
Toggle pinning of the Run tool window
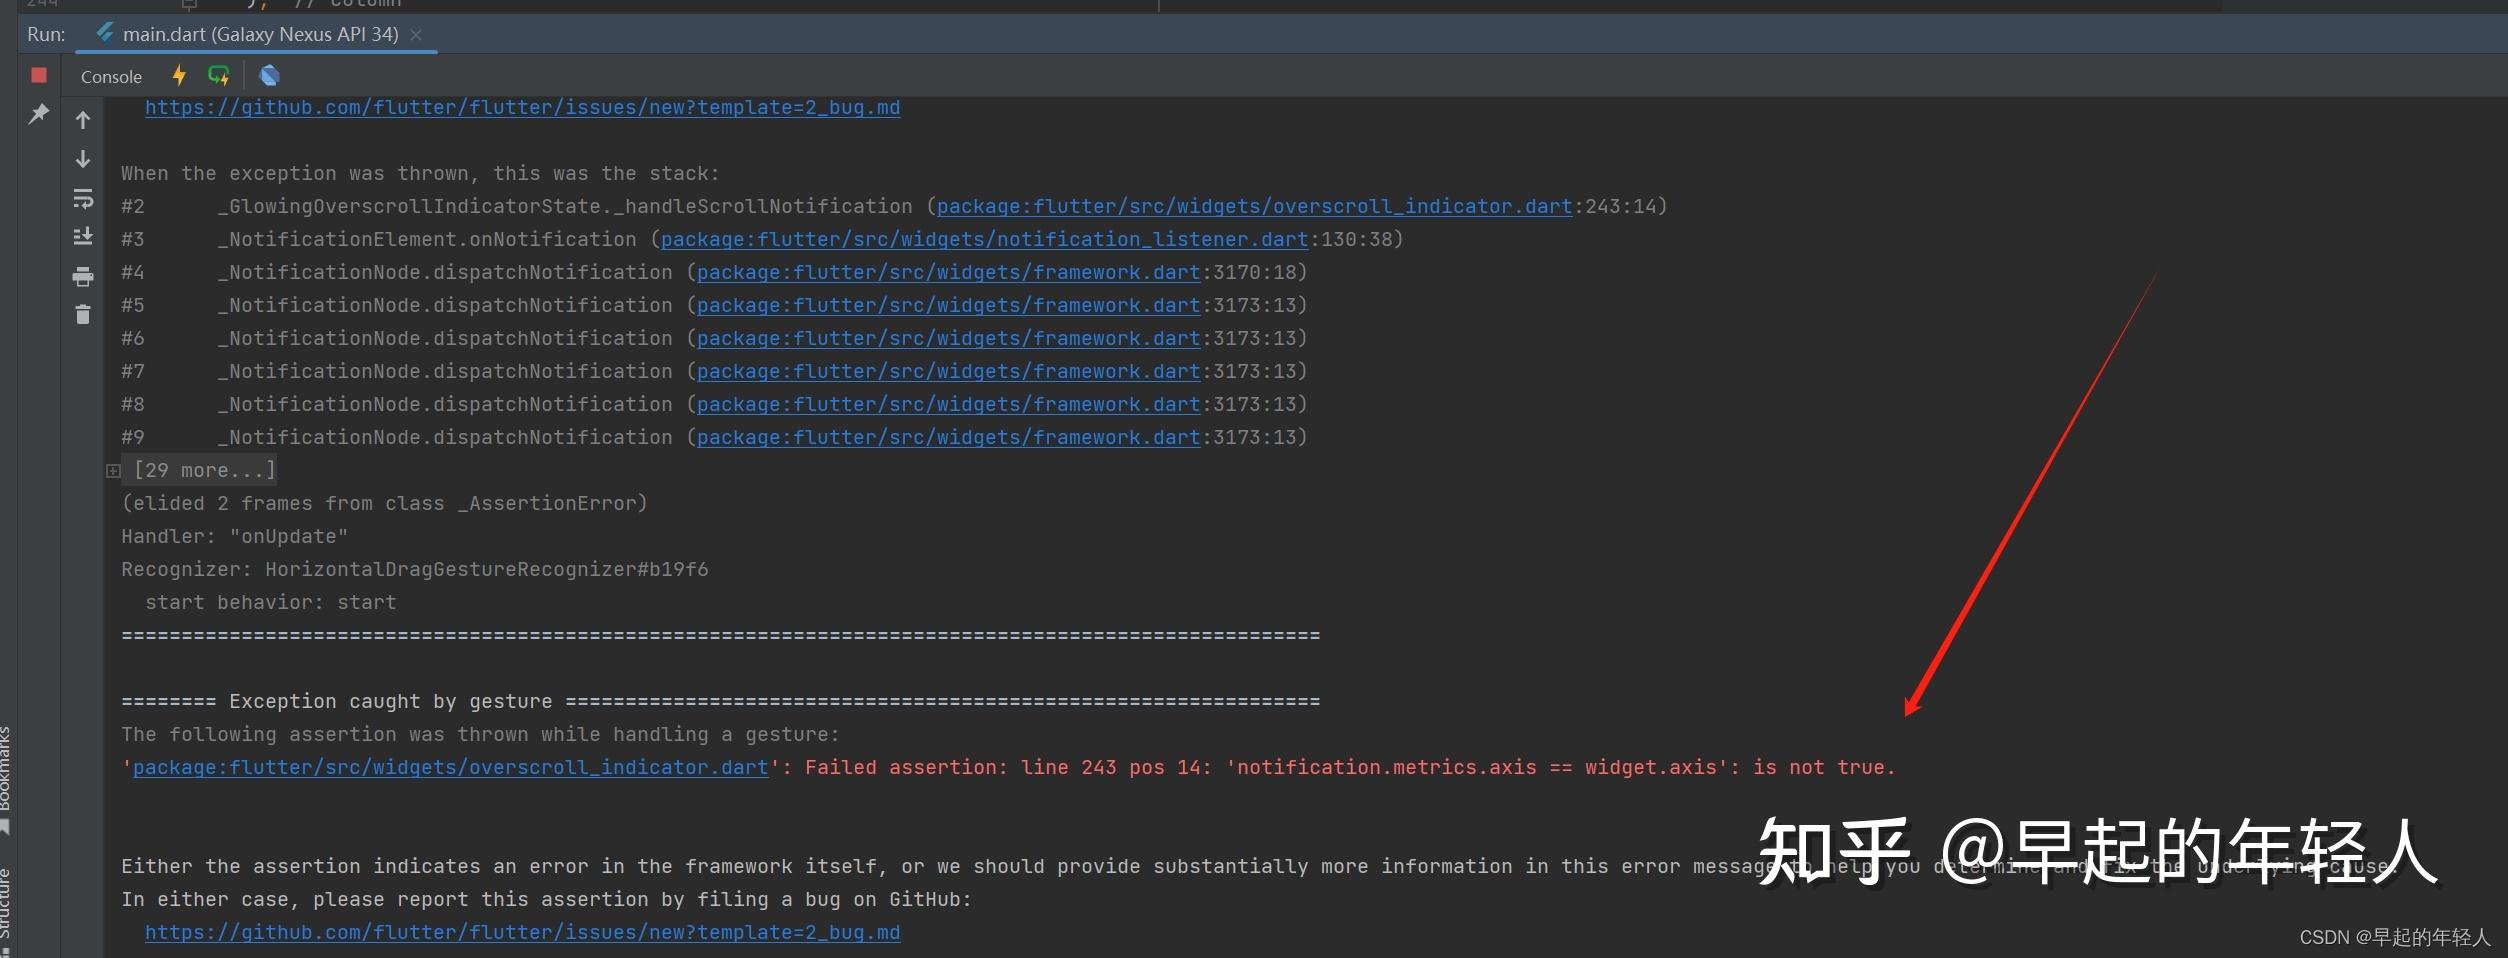39,113
